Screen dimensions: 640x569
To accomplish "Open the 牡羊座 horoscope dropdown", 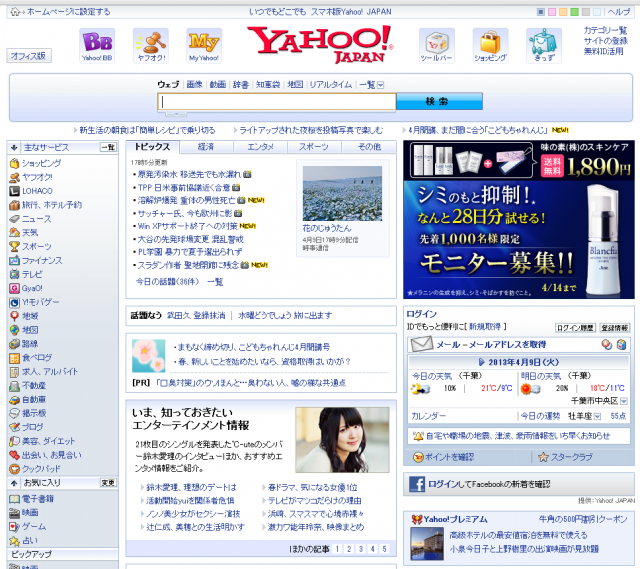I will [597, 416].
